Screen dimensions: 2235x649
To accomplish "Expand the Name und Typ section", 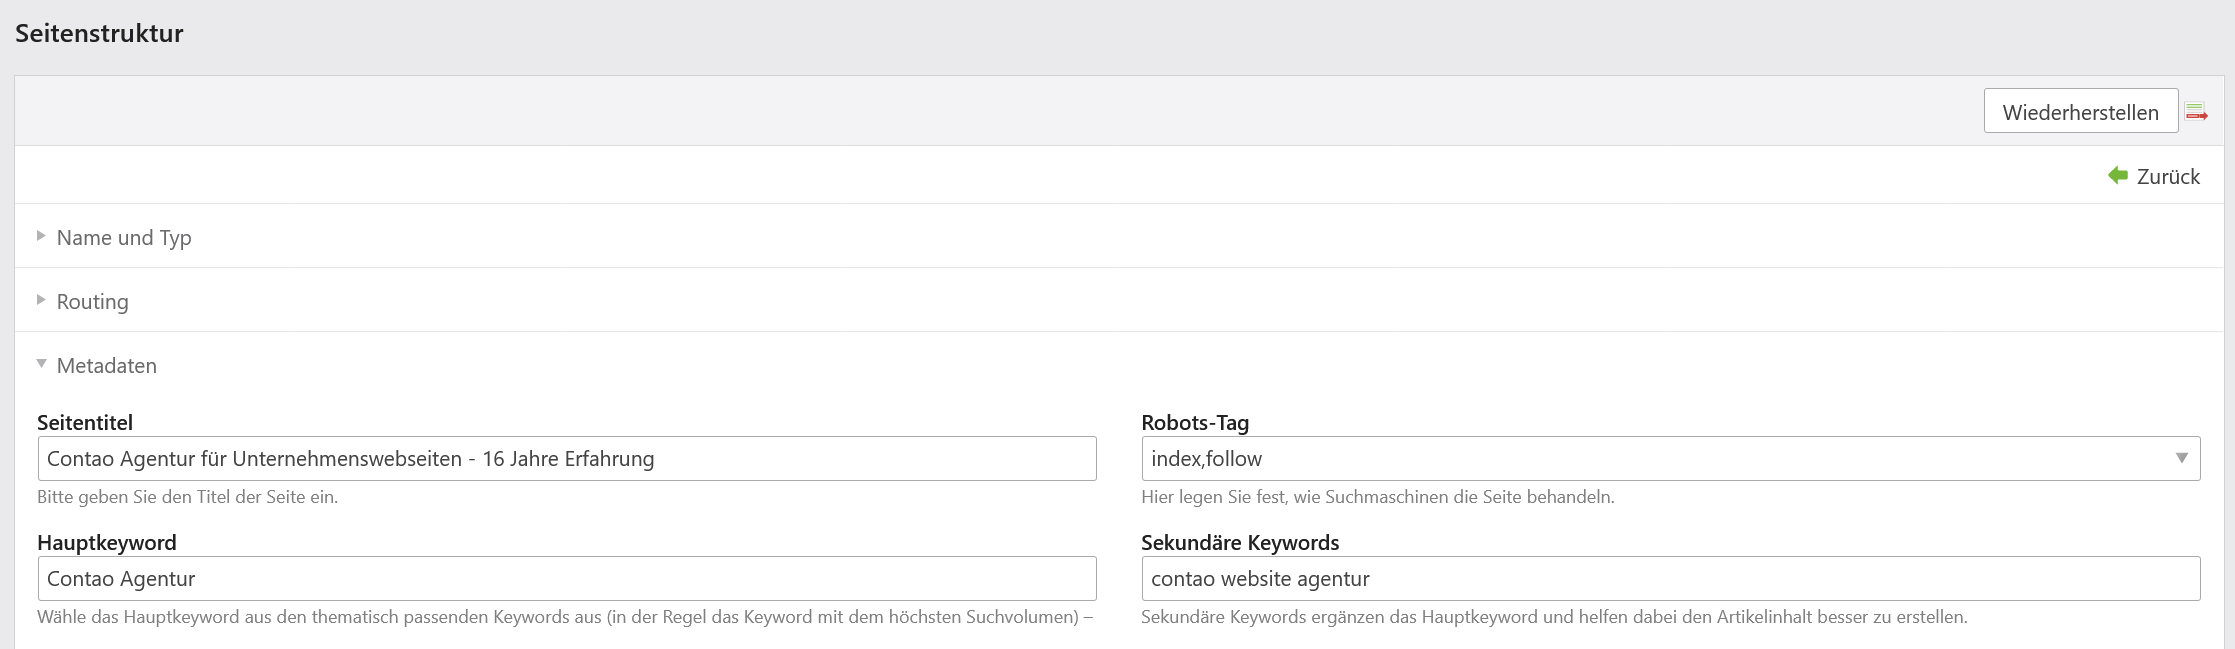I will [124, 237].
